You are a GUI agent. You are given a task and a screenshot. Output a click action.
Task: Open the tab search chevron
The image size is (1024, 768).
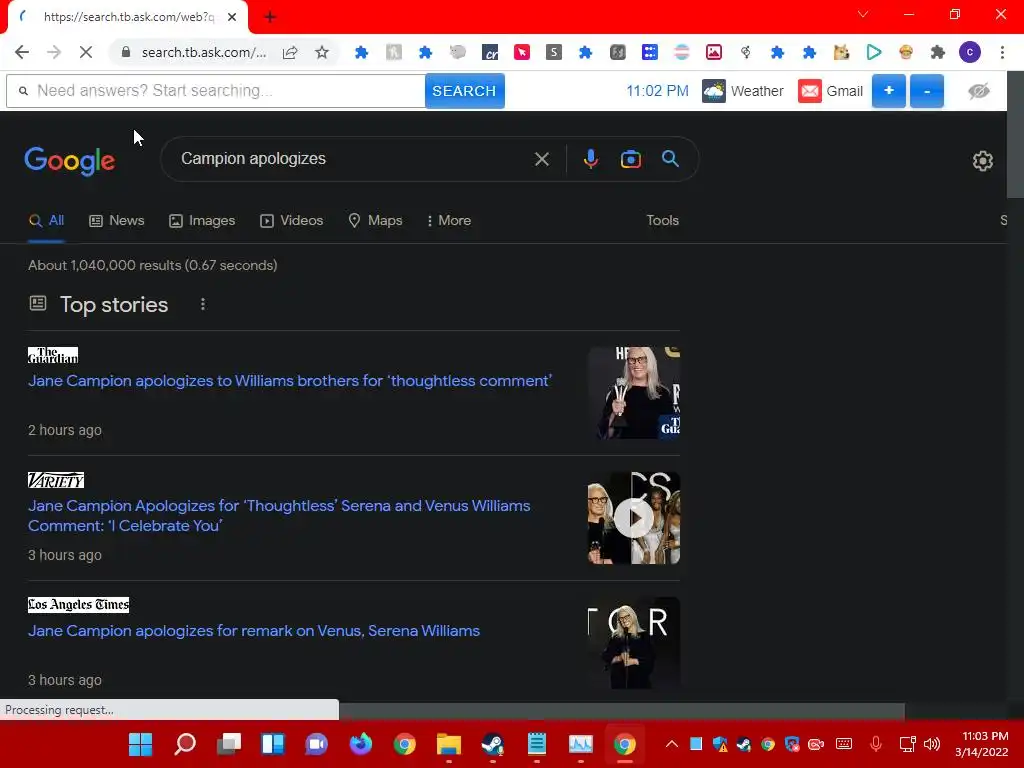(x=863, y=14)
